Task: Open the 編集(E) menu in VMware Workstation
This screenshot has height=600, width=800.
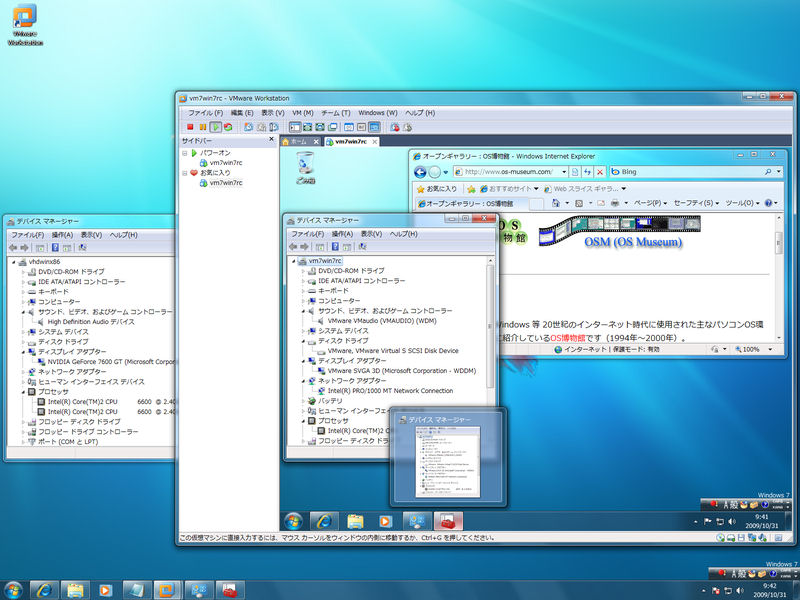Action: coord(242,113)
